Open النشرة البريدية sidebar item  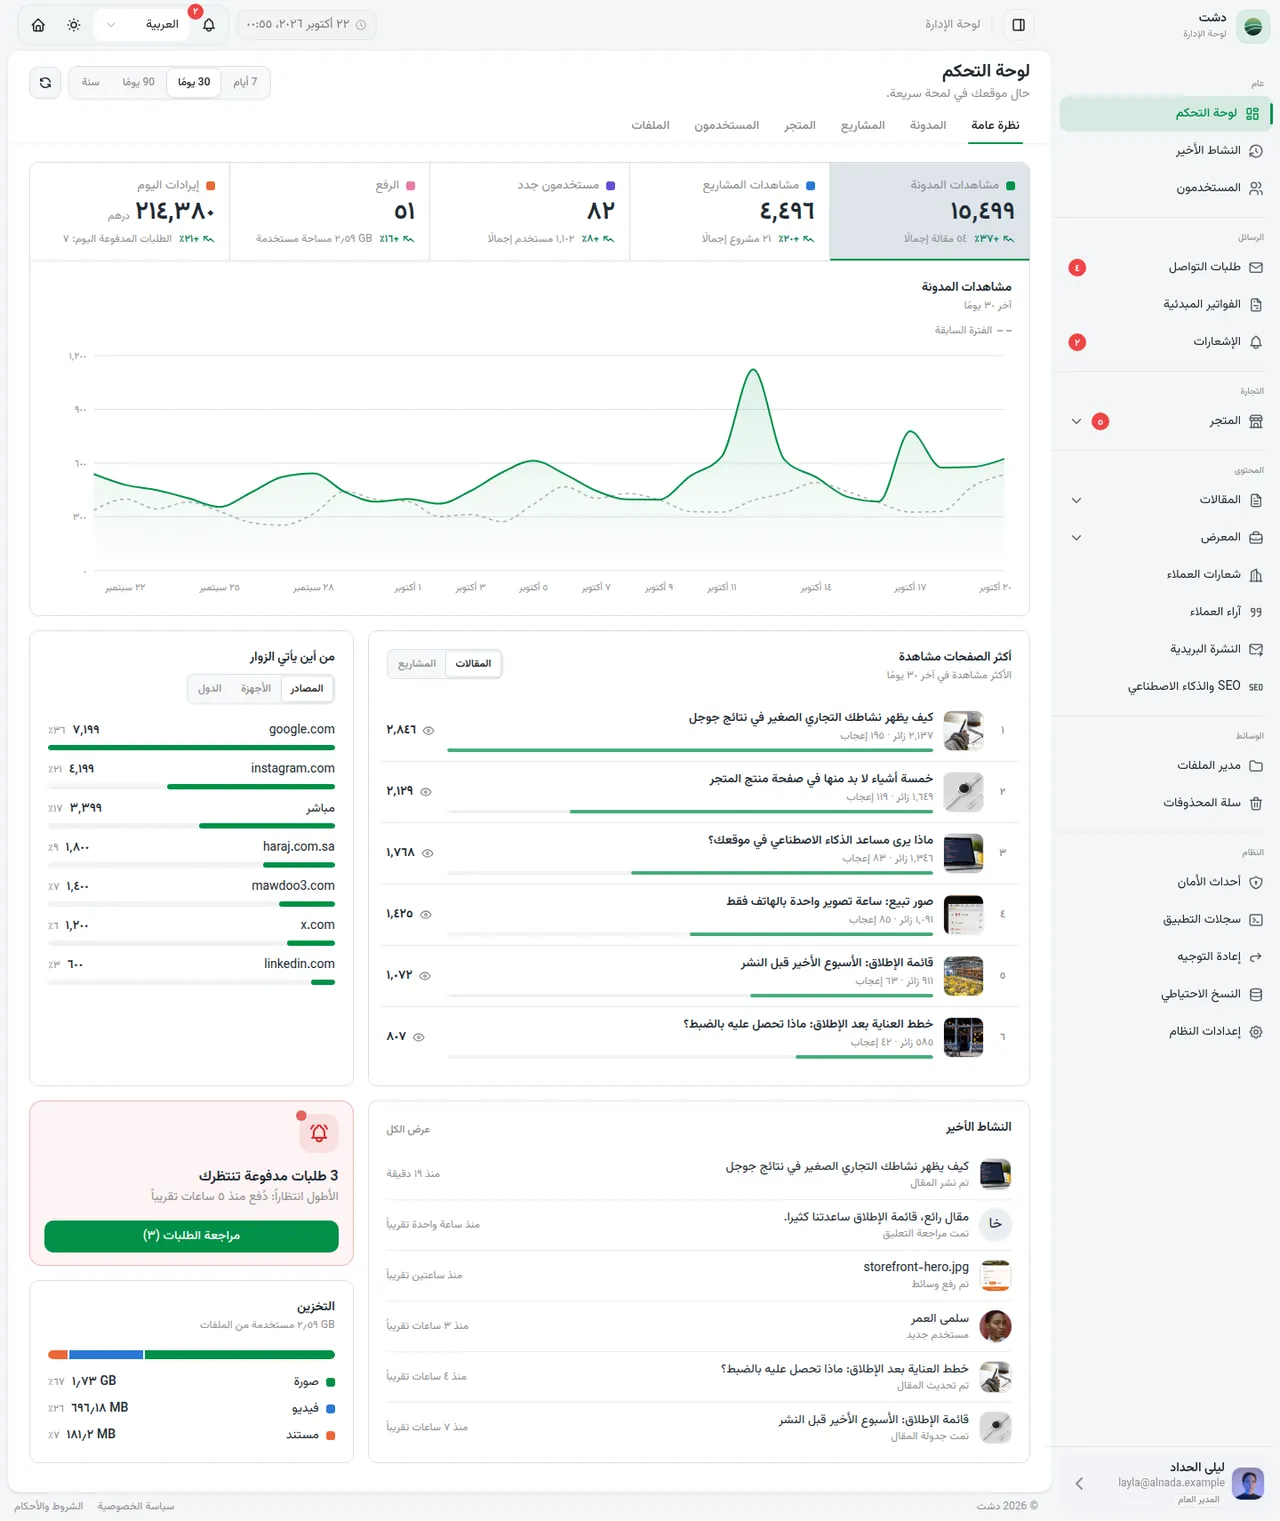coord(1166,650)
